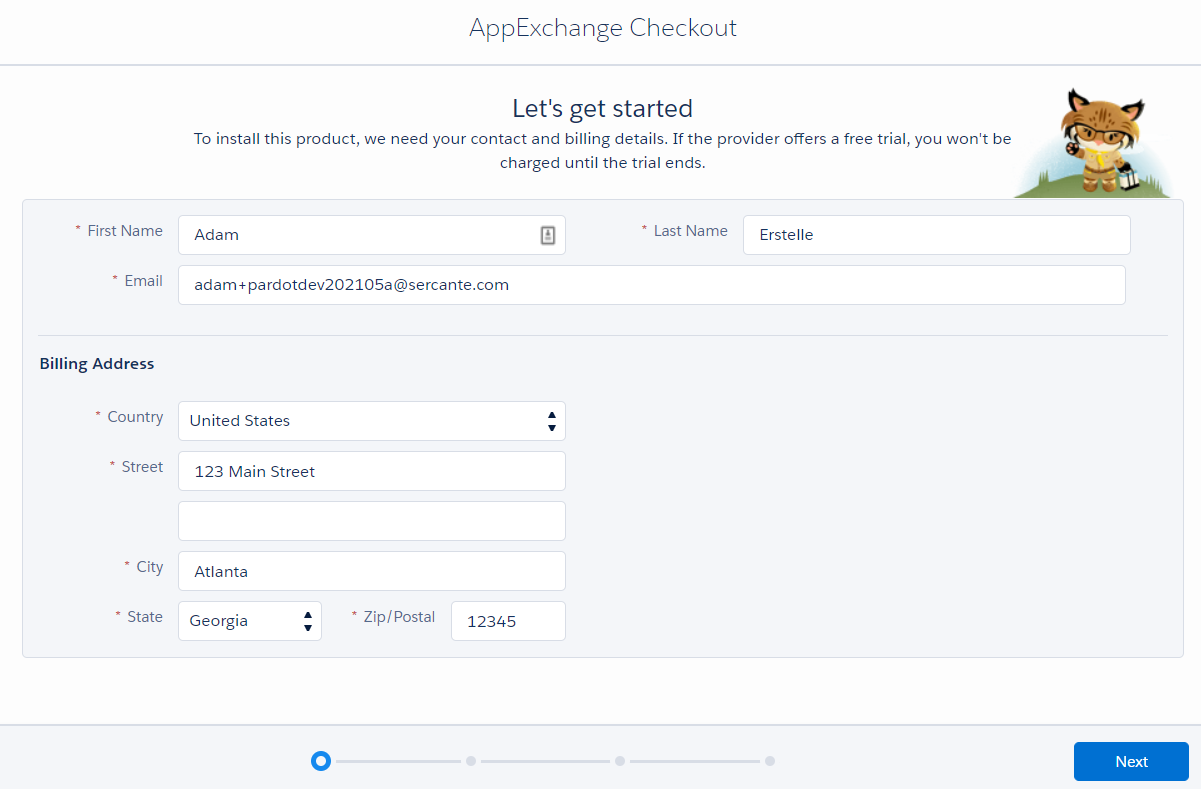Click the State label
This screenshot has height=789, width=1201.
pos(145,617)
